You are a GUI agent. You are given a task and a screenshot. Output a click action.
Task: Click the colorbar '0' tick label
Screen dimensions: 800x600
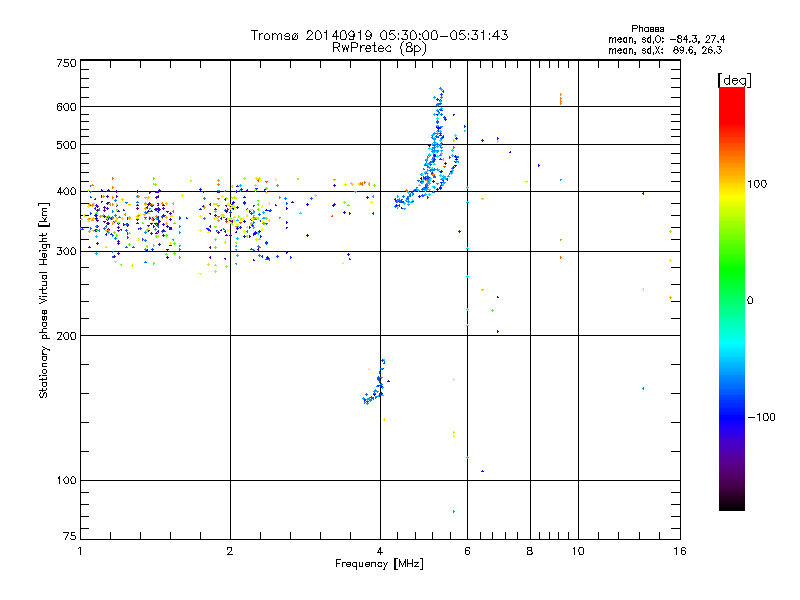point(750,301)
